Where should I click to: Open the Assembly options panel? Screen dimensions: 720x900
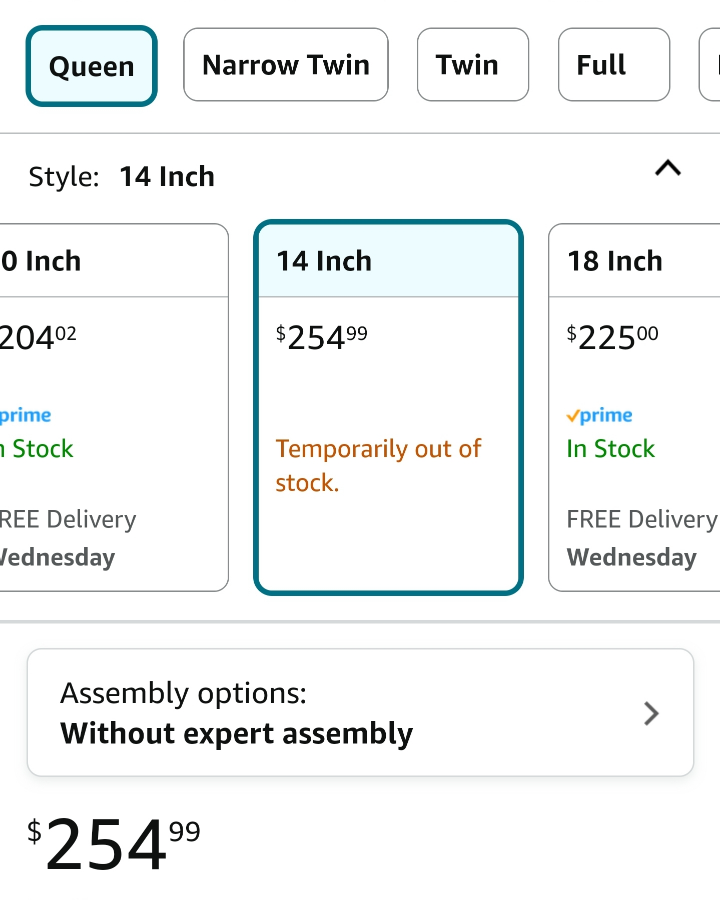[360, 712]
